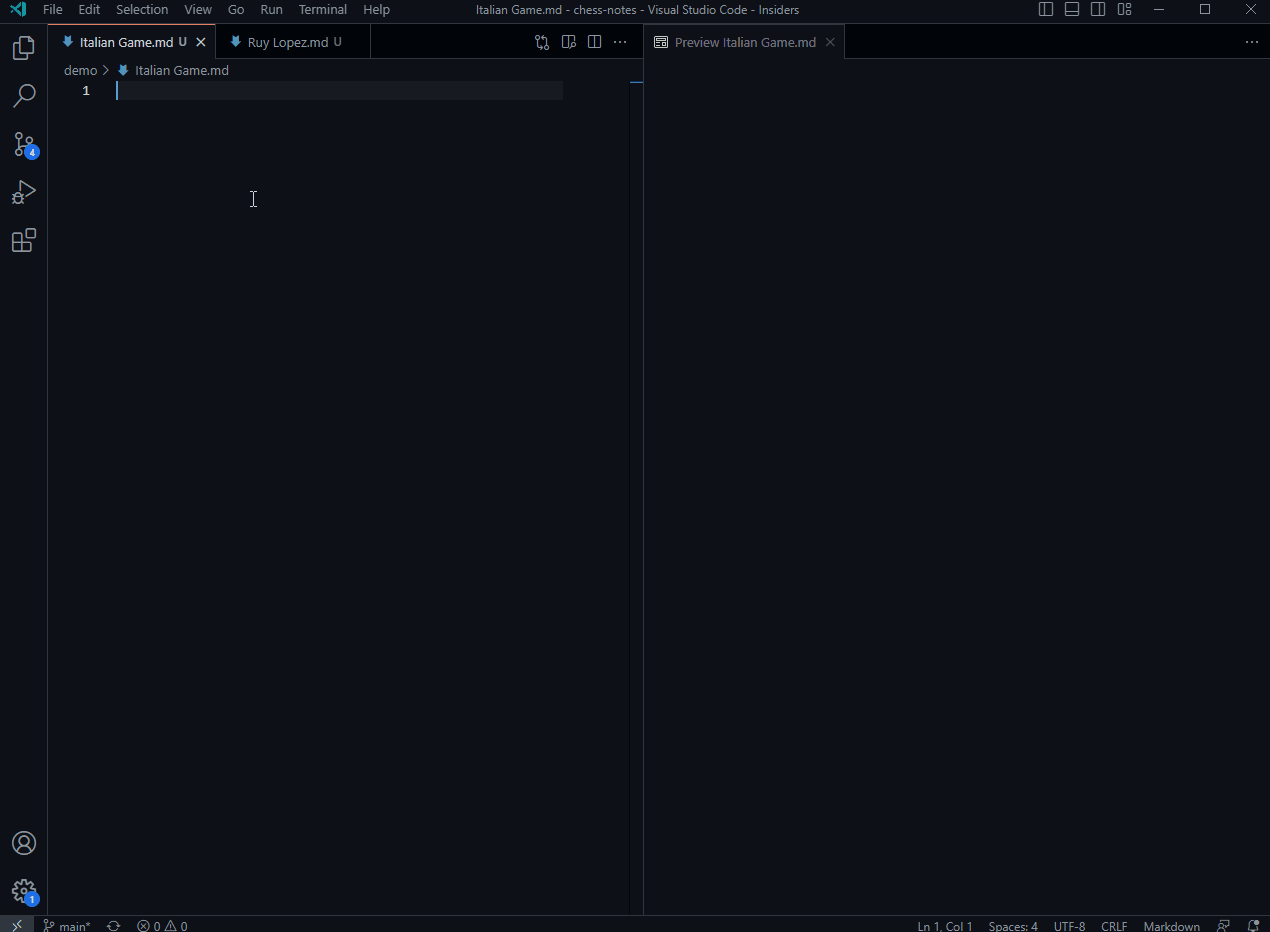Click the demo folder breadcrumb

coord(81,70)
